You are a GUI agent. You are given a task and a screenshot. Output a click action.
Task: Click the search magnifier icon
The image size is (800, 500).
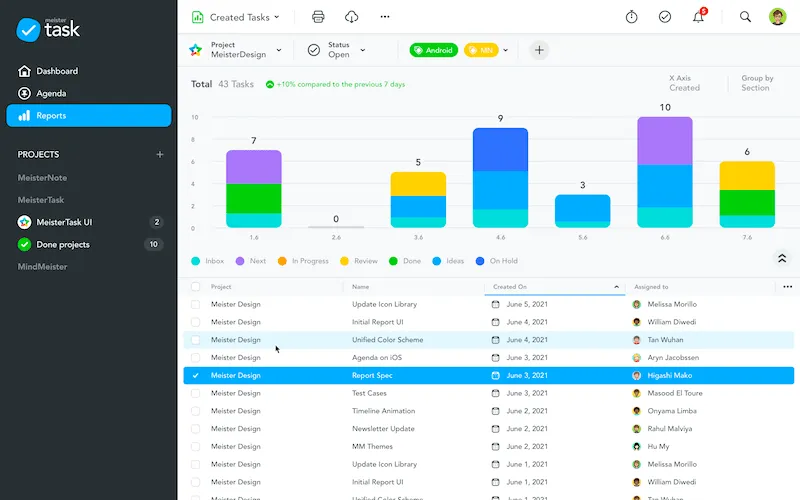745,17
